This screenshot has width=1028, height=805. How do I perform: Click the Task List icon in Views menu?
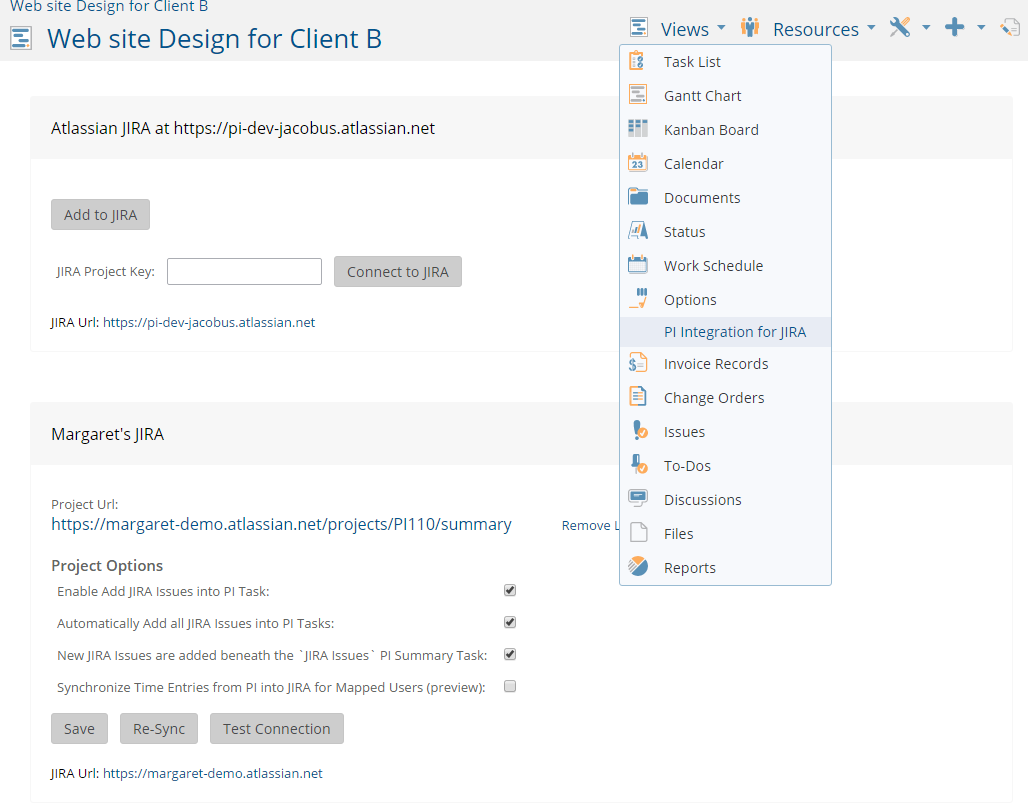[637, 61]
